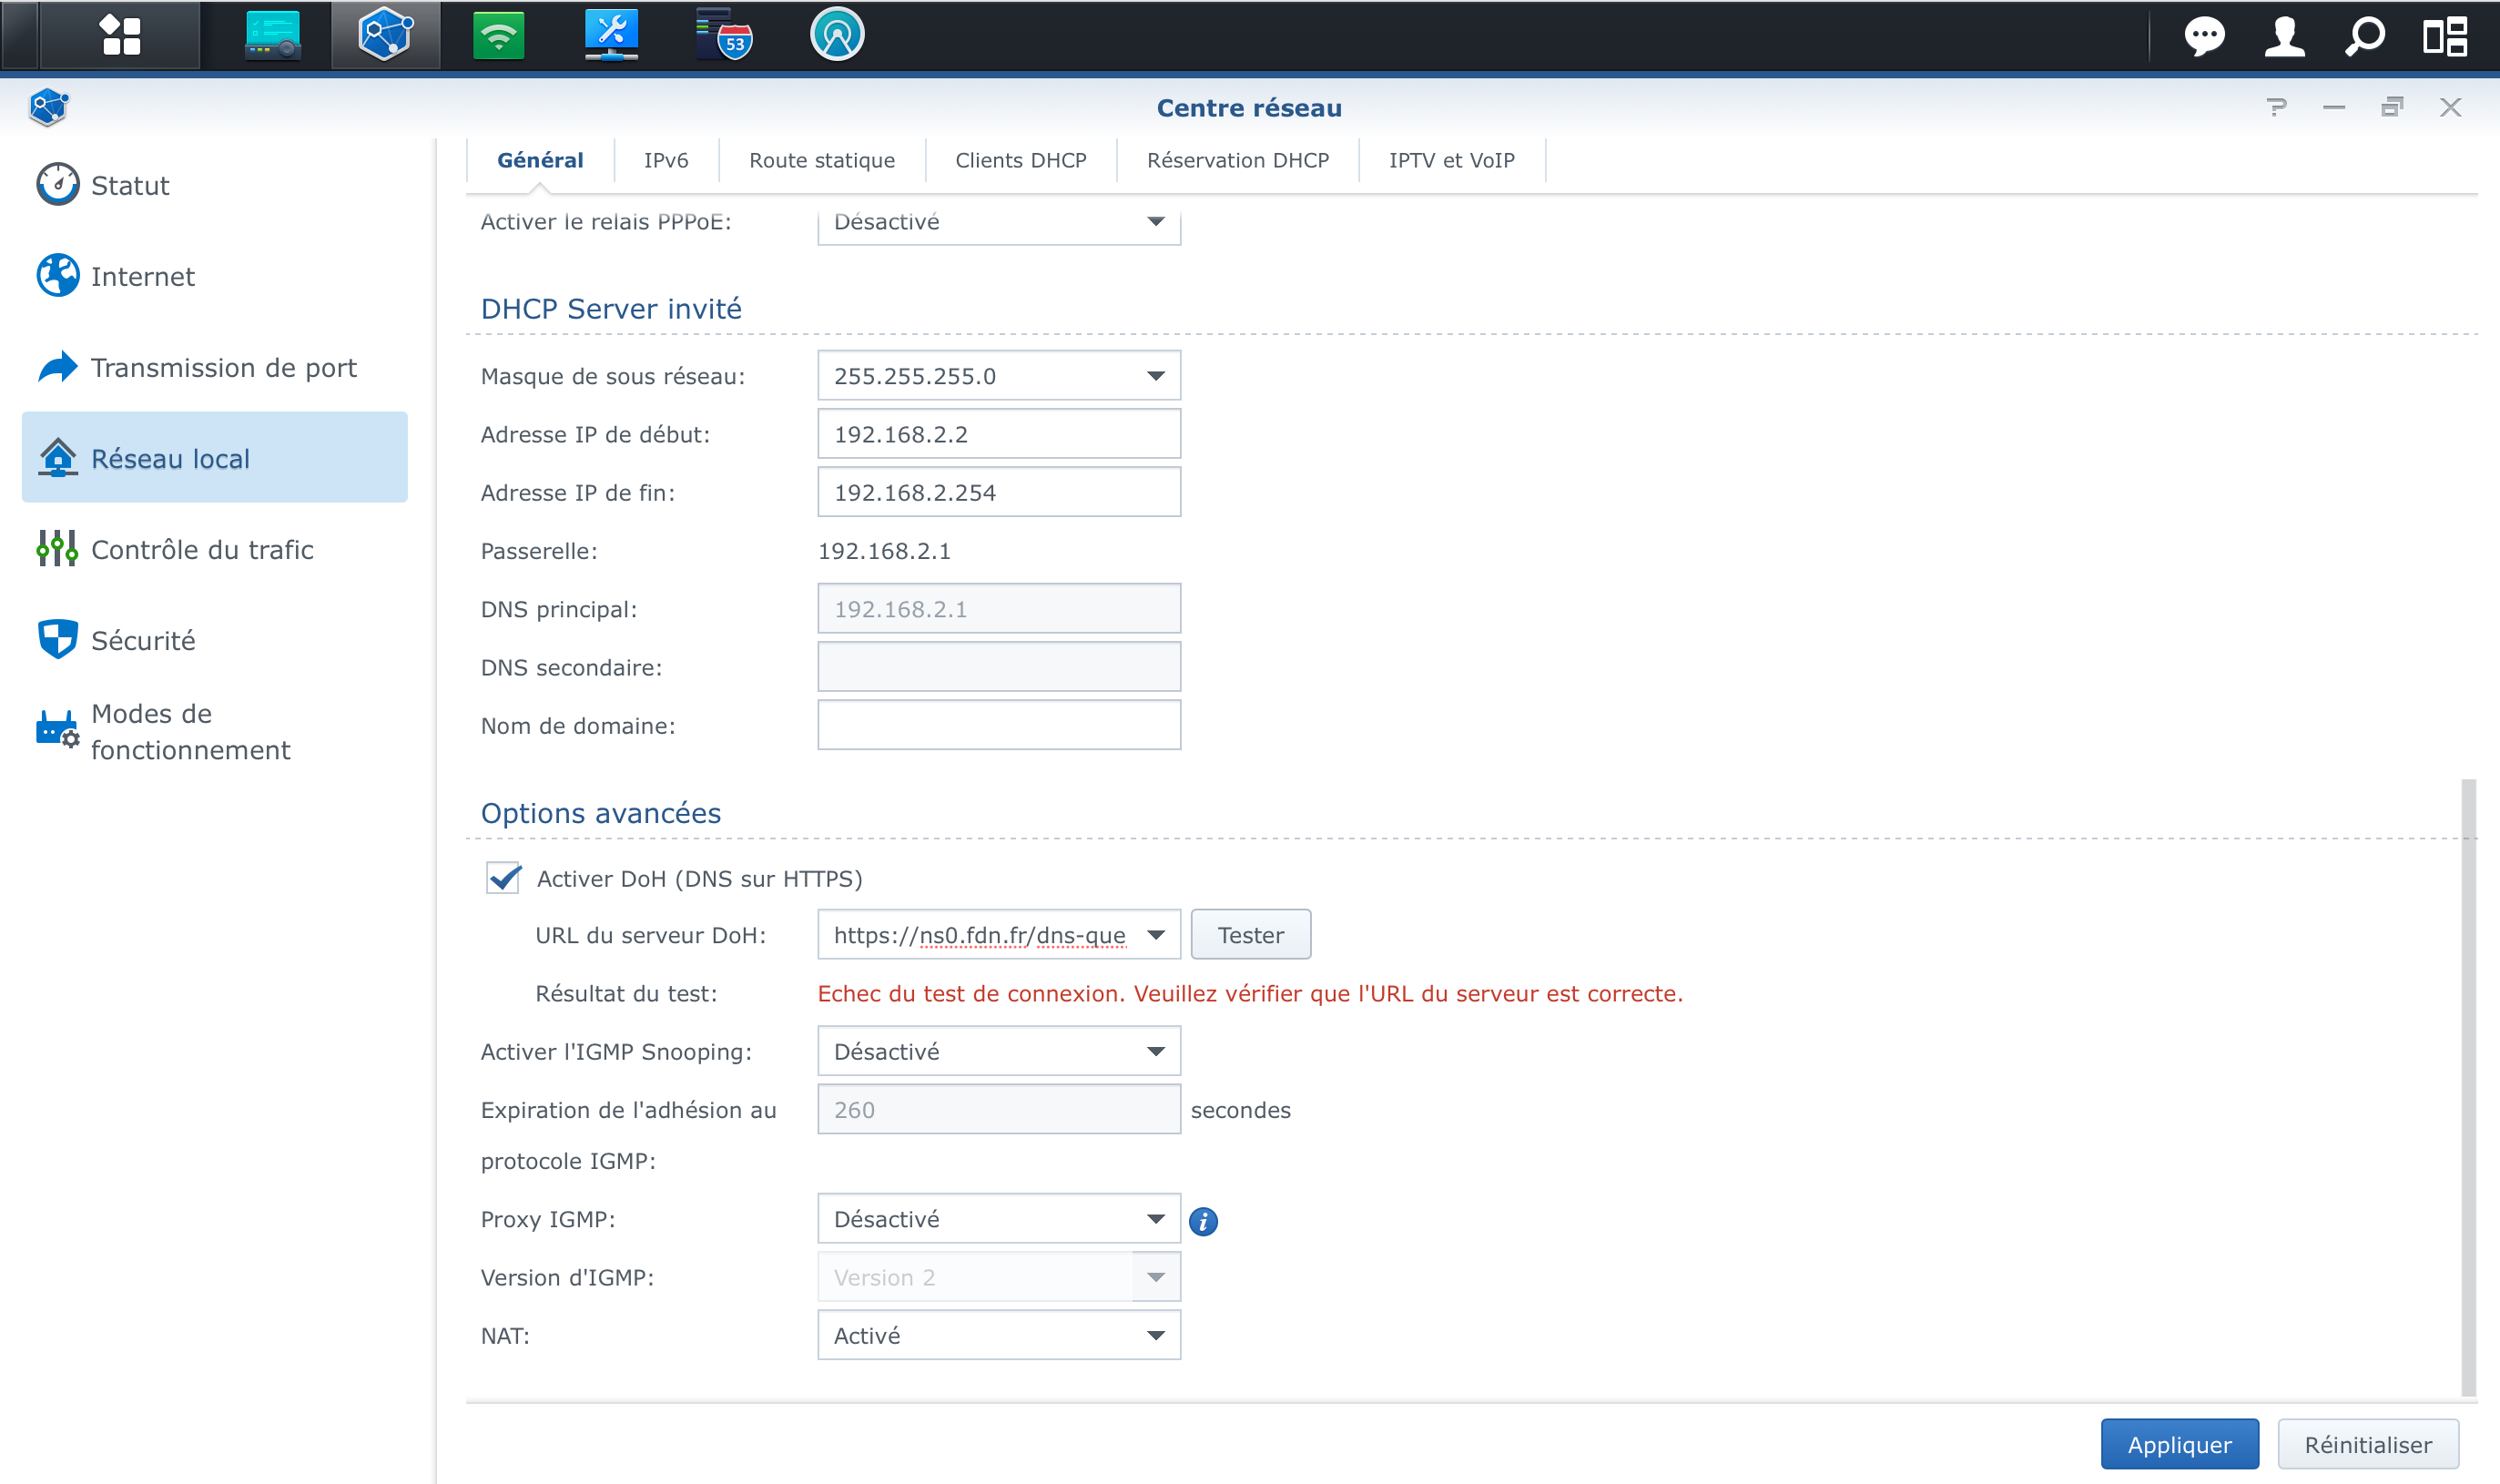Expand the Masque de sous réseau dropdown

coord(1155,376)
